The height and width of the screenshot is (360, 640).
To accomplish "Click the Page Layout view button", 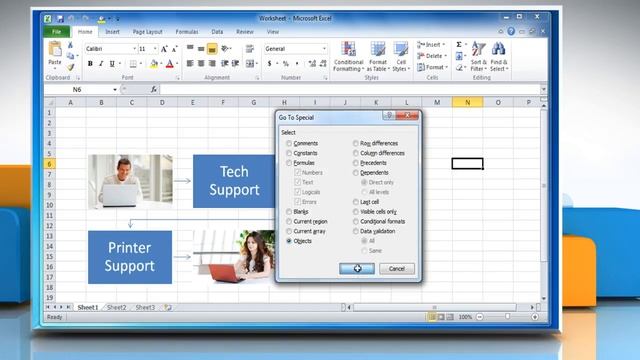I will coord(441,317).
